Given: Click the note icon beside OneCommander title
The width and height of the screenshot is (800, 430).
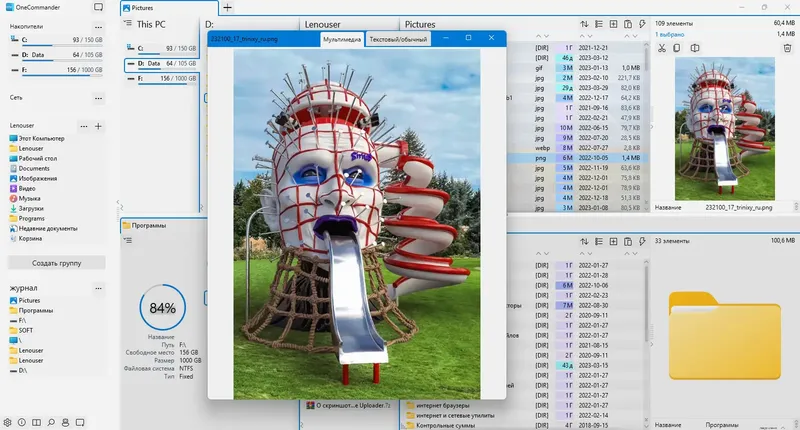Looking at the screenshot, I should 98,7.
